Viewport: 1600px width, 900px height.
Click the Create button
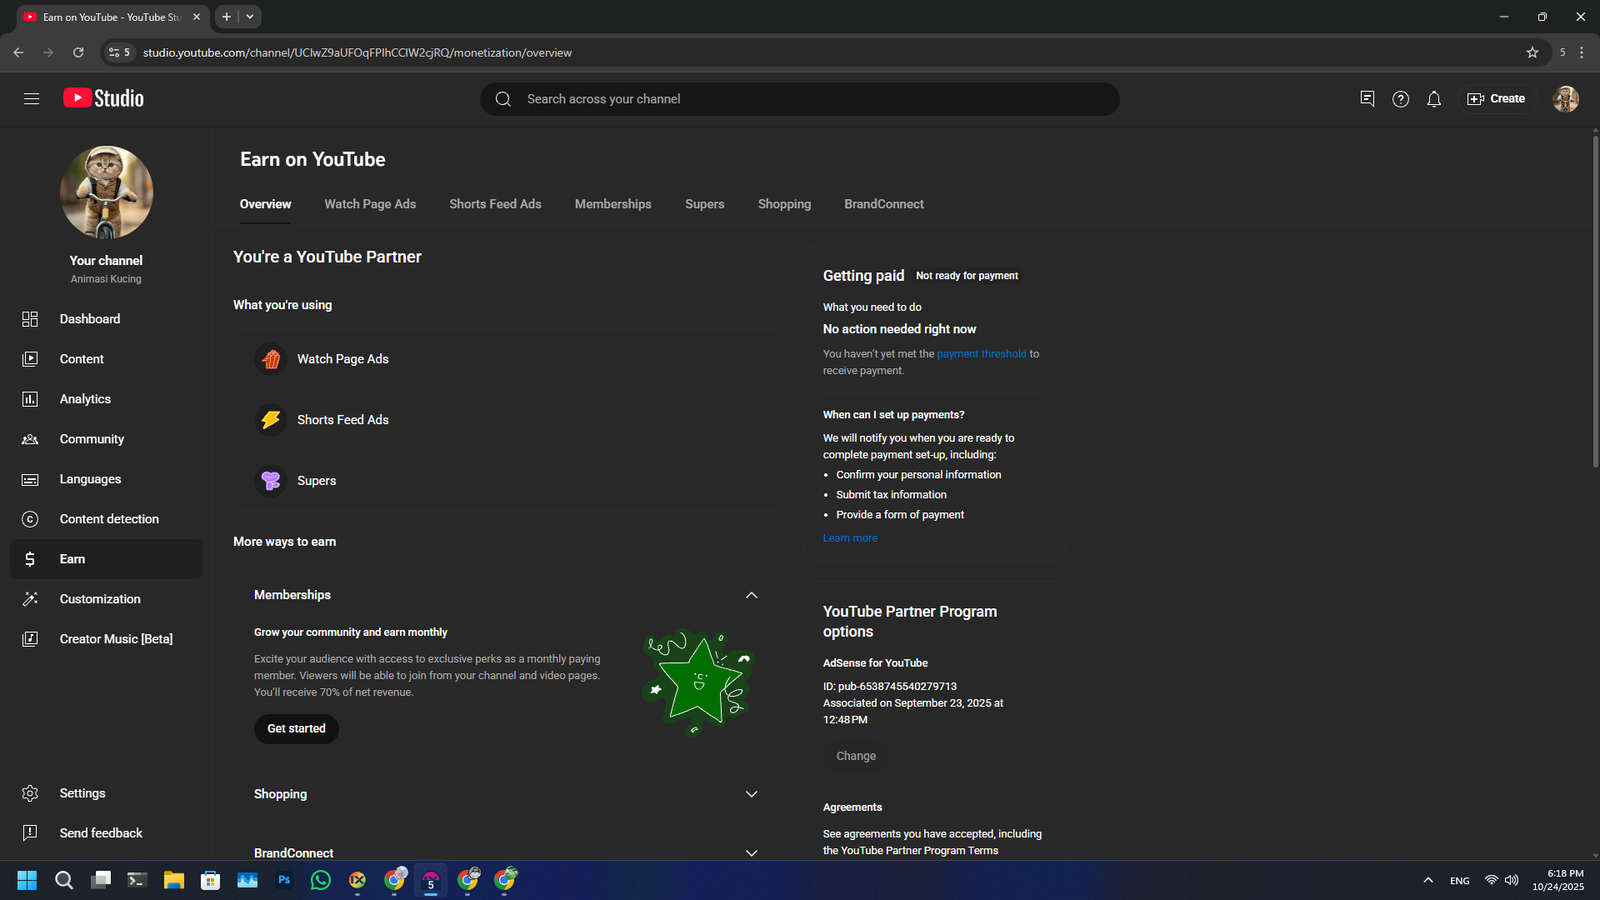[x=1496, y=99]
